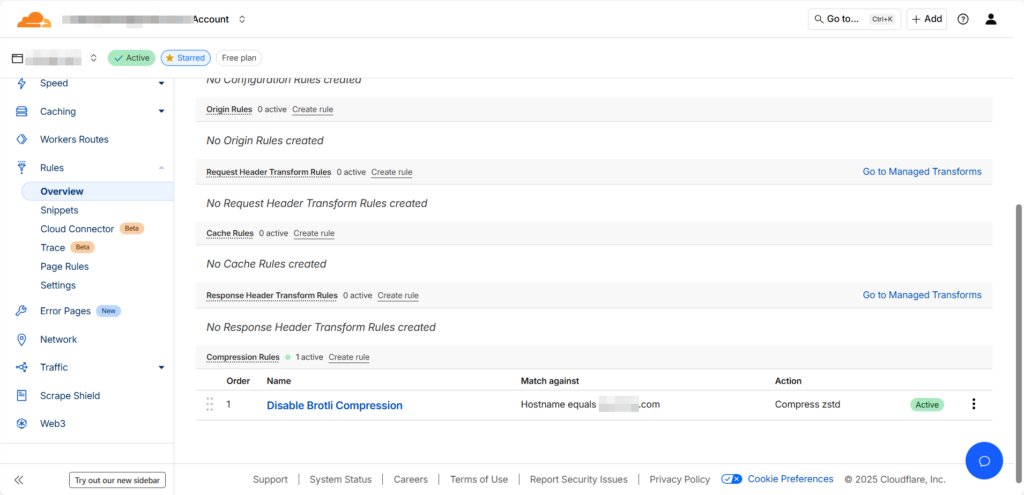
Task: Click the Cloudflare logo icon
Action: tap(34, 19)
